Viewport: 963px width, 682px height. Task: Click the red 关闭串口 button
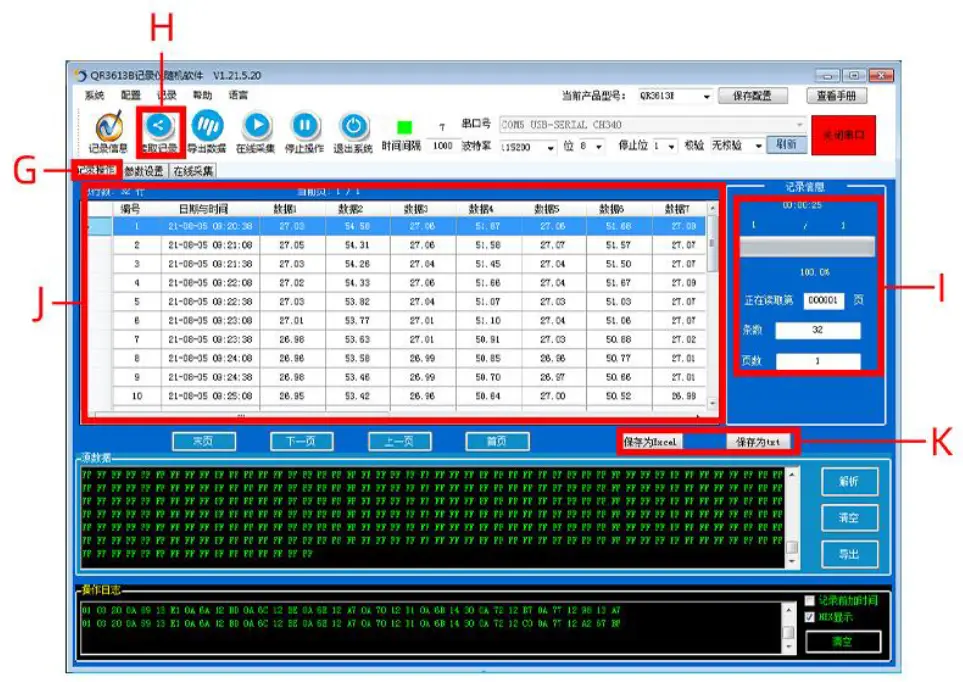(x=843, y=135)
